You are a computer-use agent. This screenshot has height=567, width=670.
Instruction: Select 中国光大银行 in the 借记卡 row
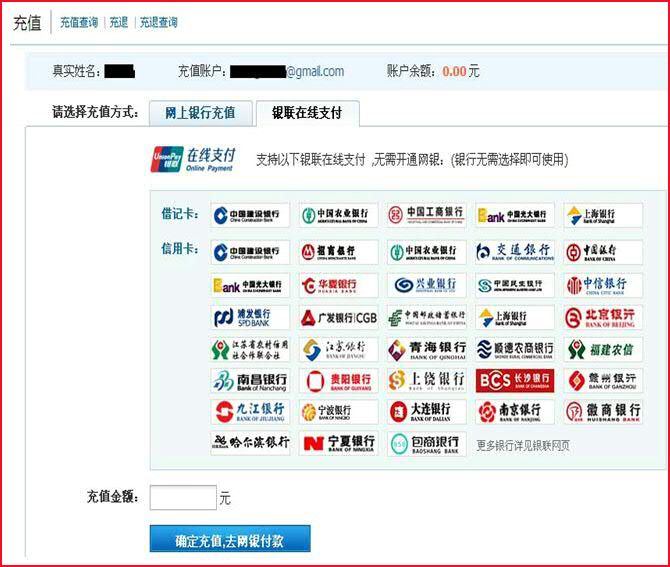pos(515,215)
